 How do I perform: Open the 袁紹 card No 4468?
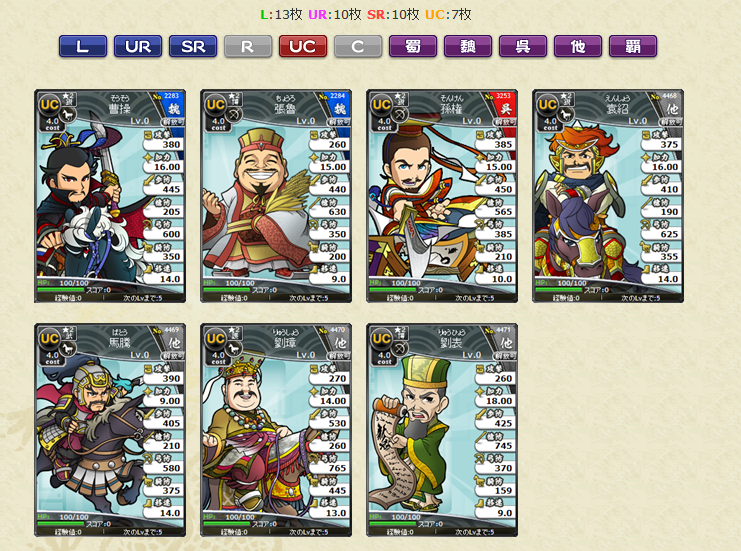pos(608,196)
